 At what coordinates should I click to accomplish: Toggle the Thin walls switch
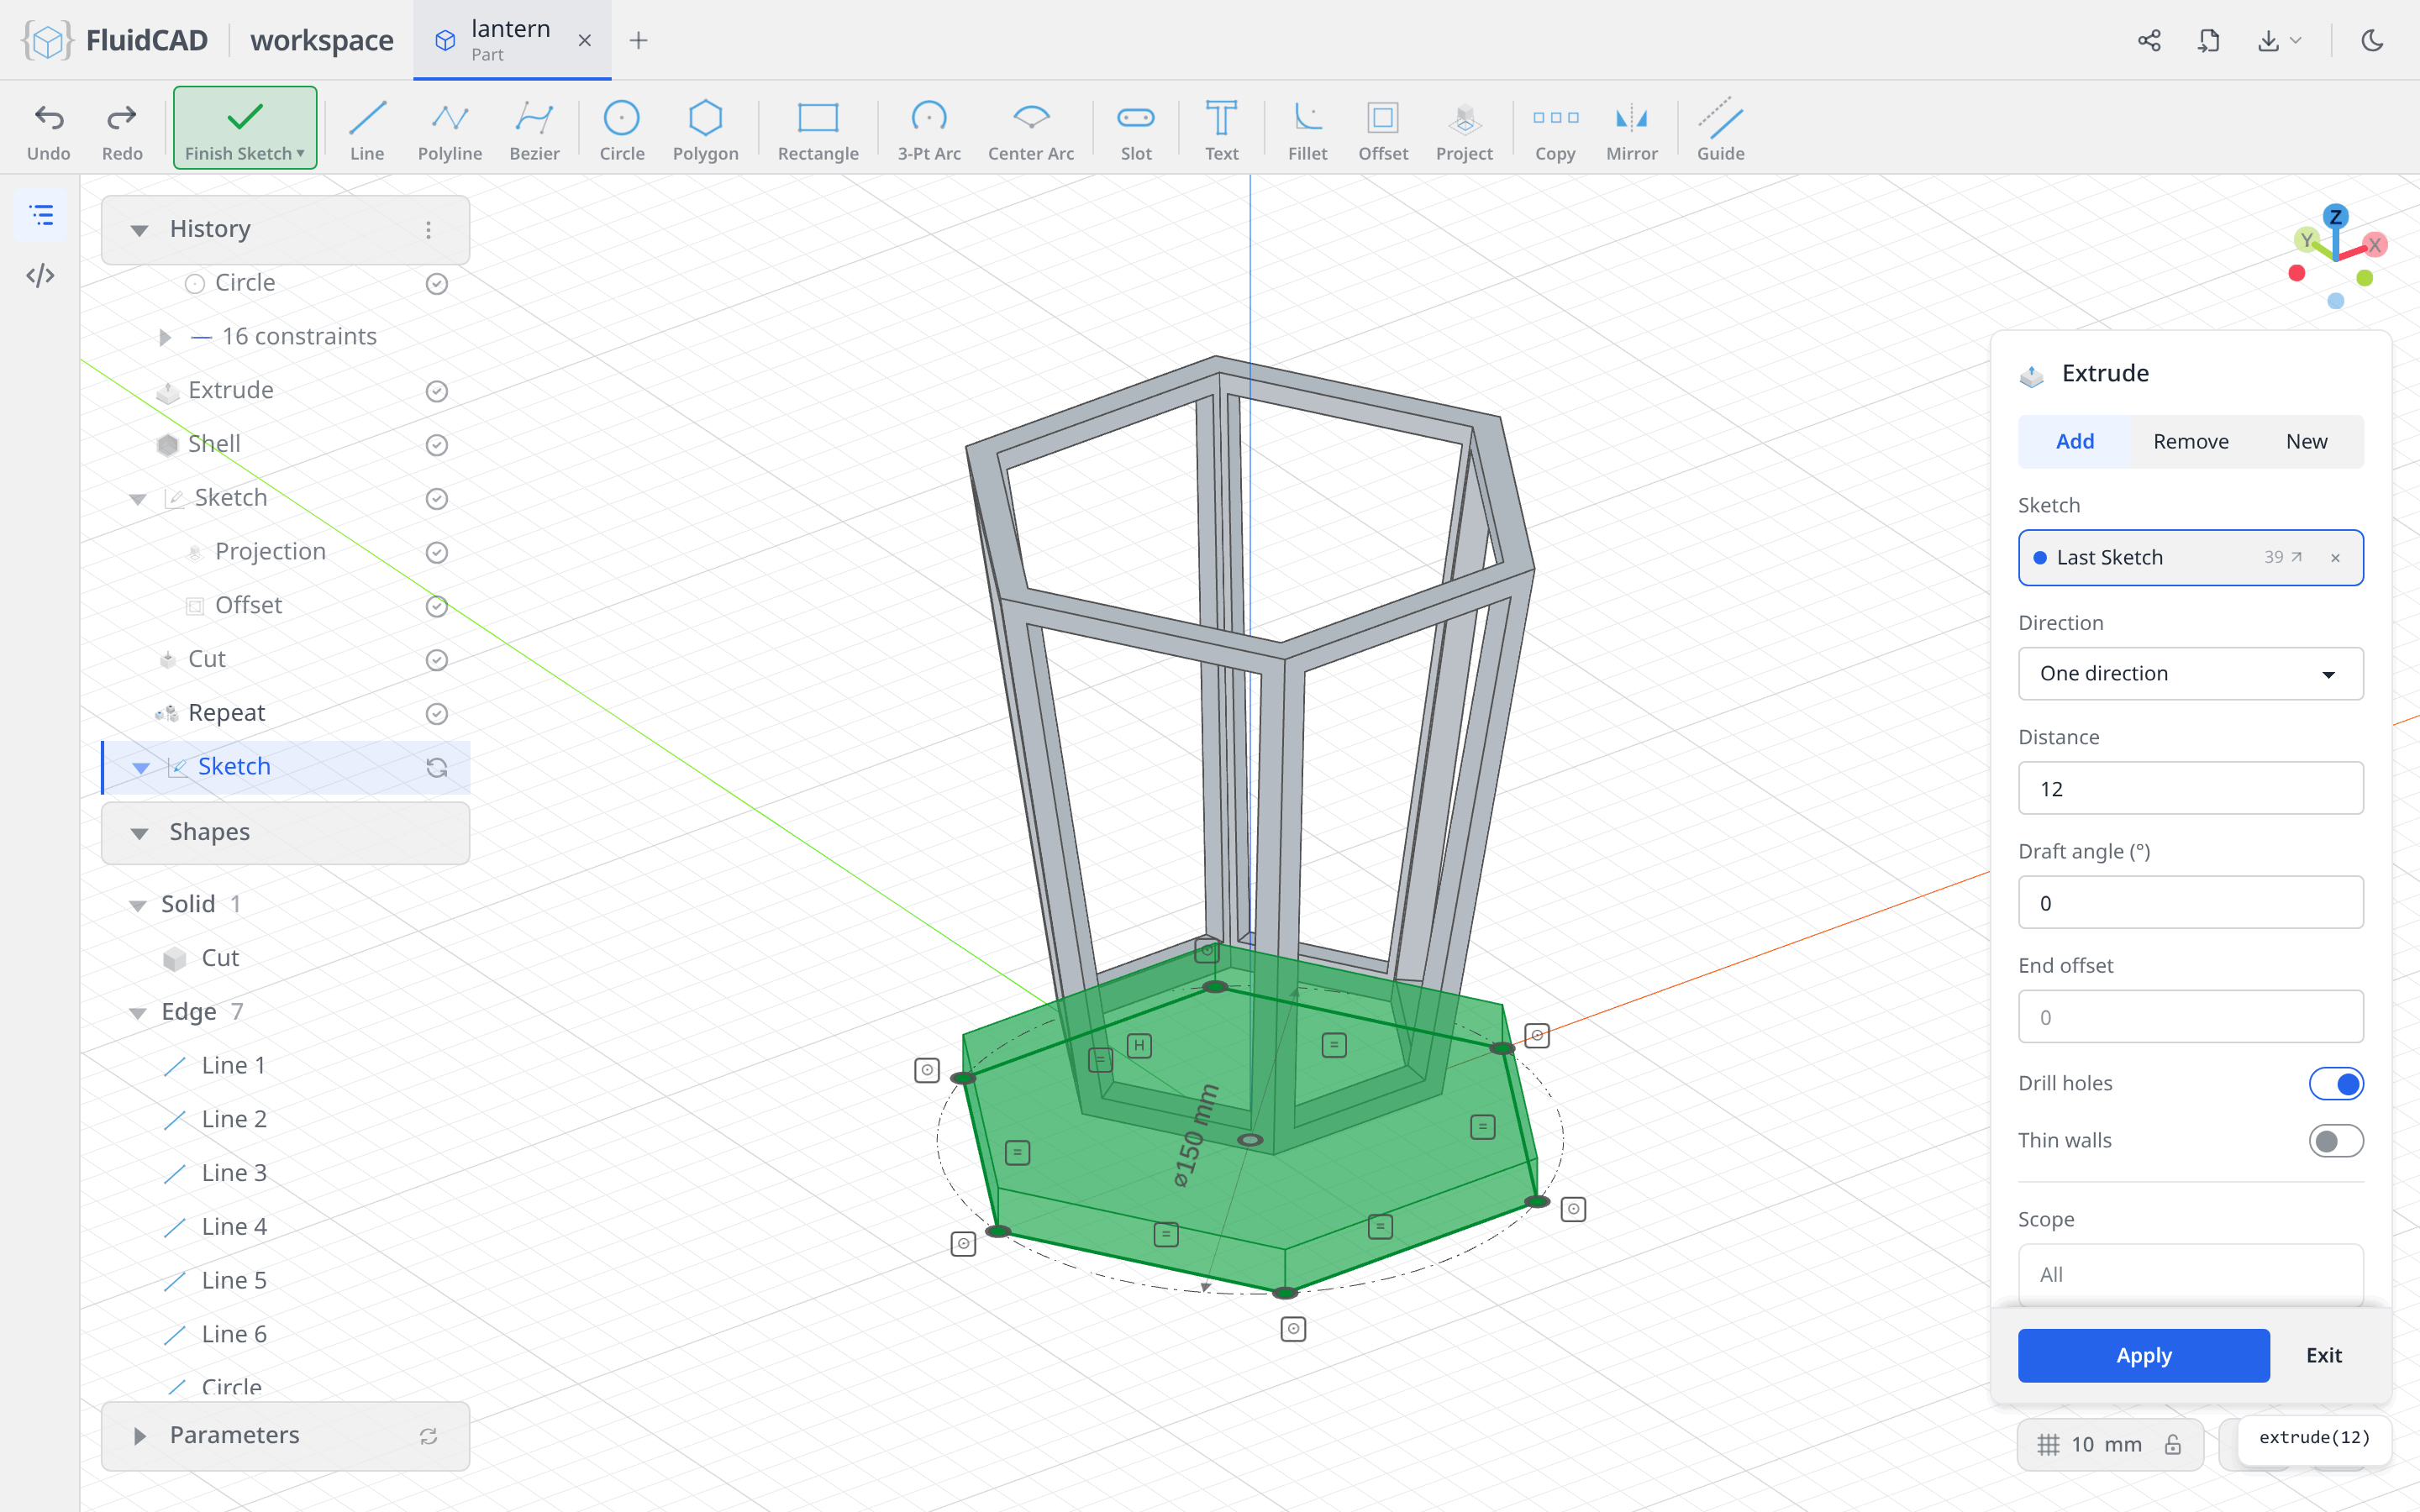point(2336,1141)
